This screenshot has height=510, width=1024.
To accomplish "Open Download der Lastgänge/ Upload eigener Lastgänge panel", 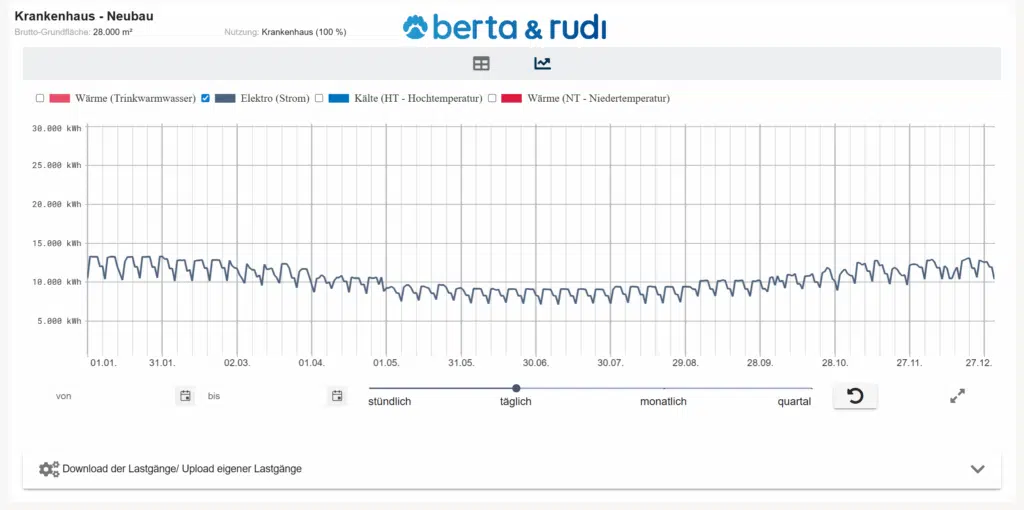I will click(x=182, y=468).
